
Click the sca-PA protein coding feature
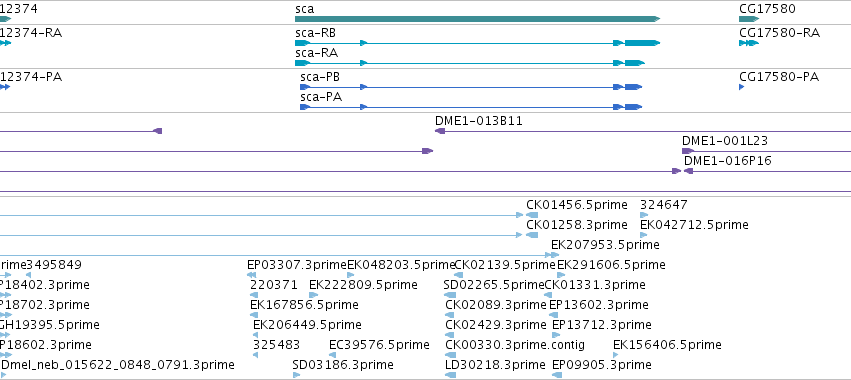pyautogui.click(x=471, y=107)
